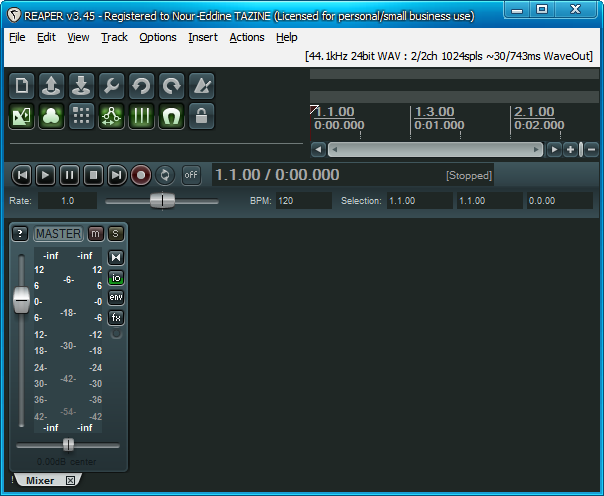The width and height of the screenshot is (604, 496).
Task: Open master routing with the io button
Action: pos(116,278)
